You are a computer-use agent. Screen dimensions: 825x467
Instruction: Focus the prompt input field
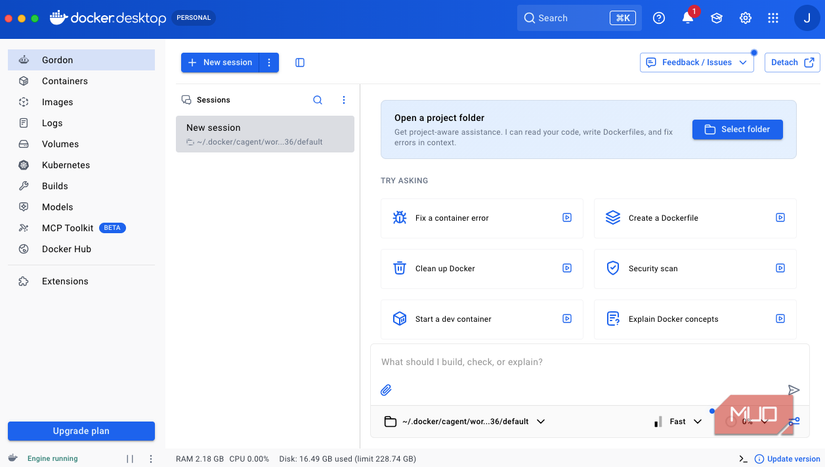(589, 362)
